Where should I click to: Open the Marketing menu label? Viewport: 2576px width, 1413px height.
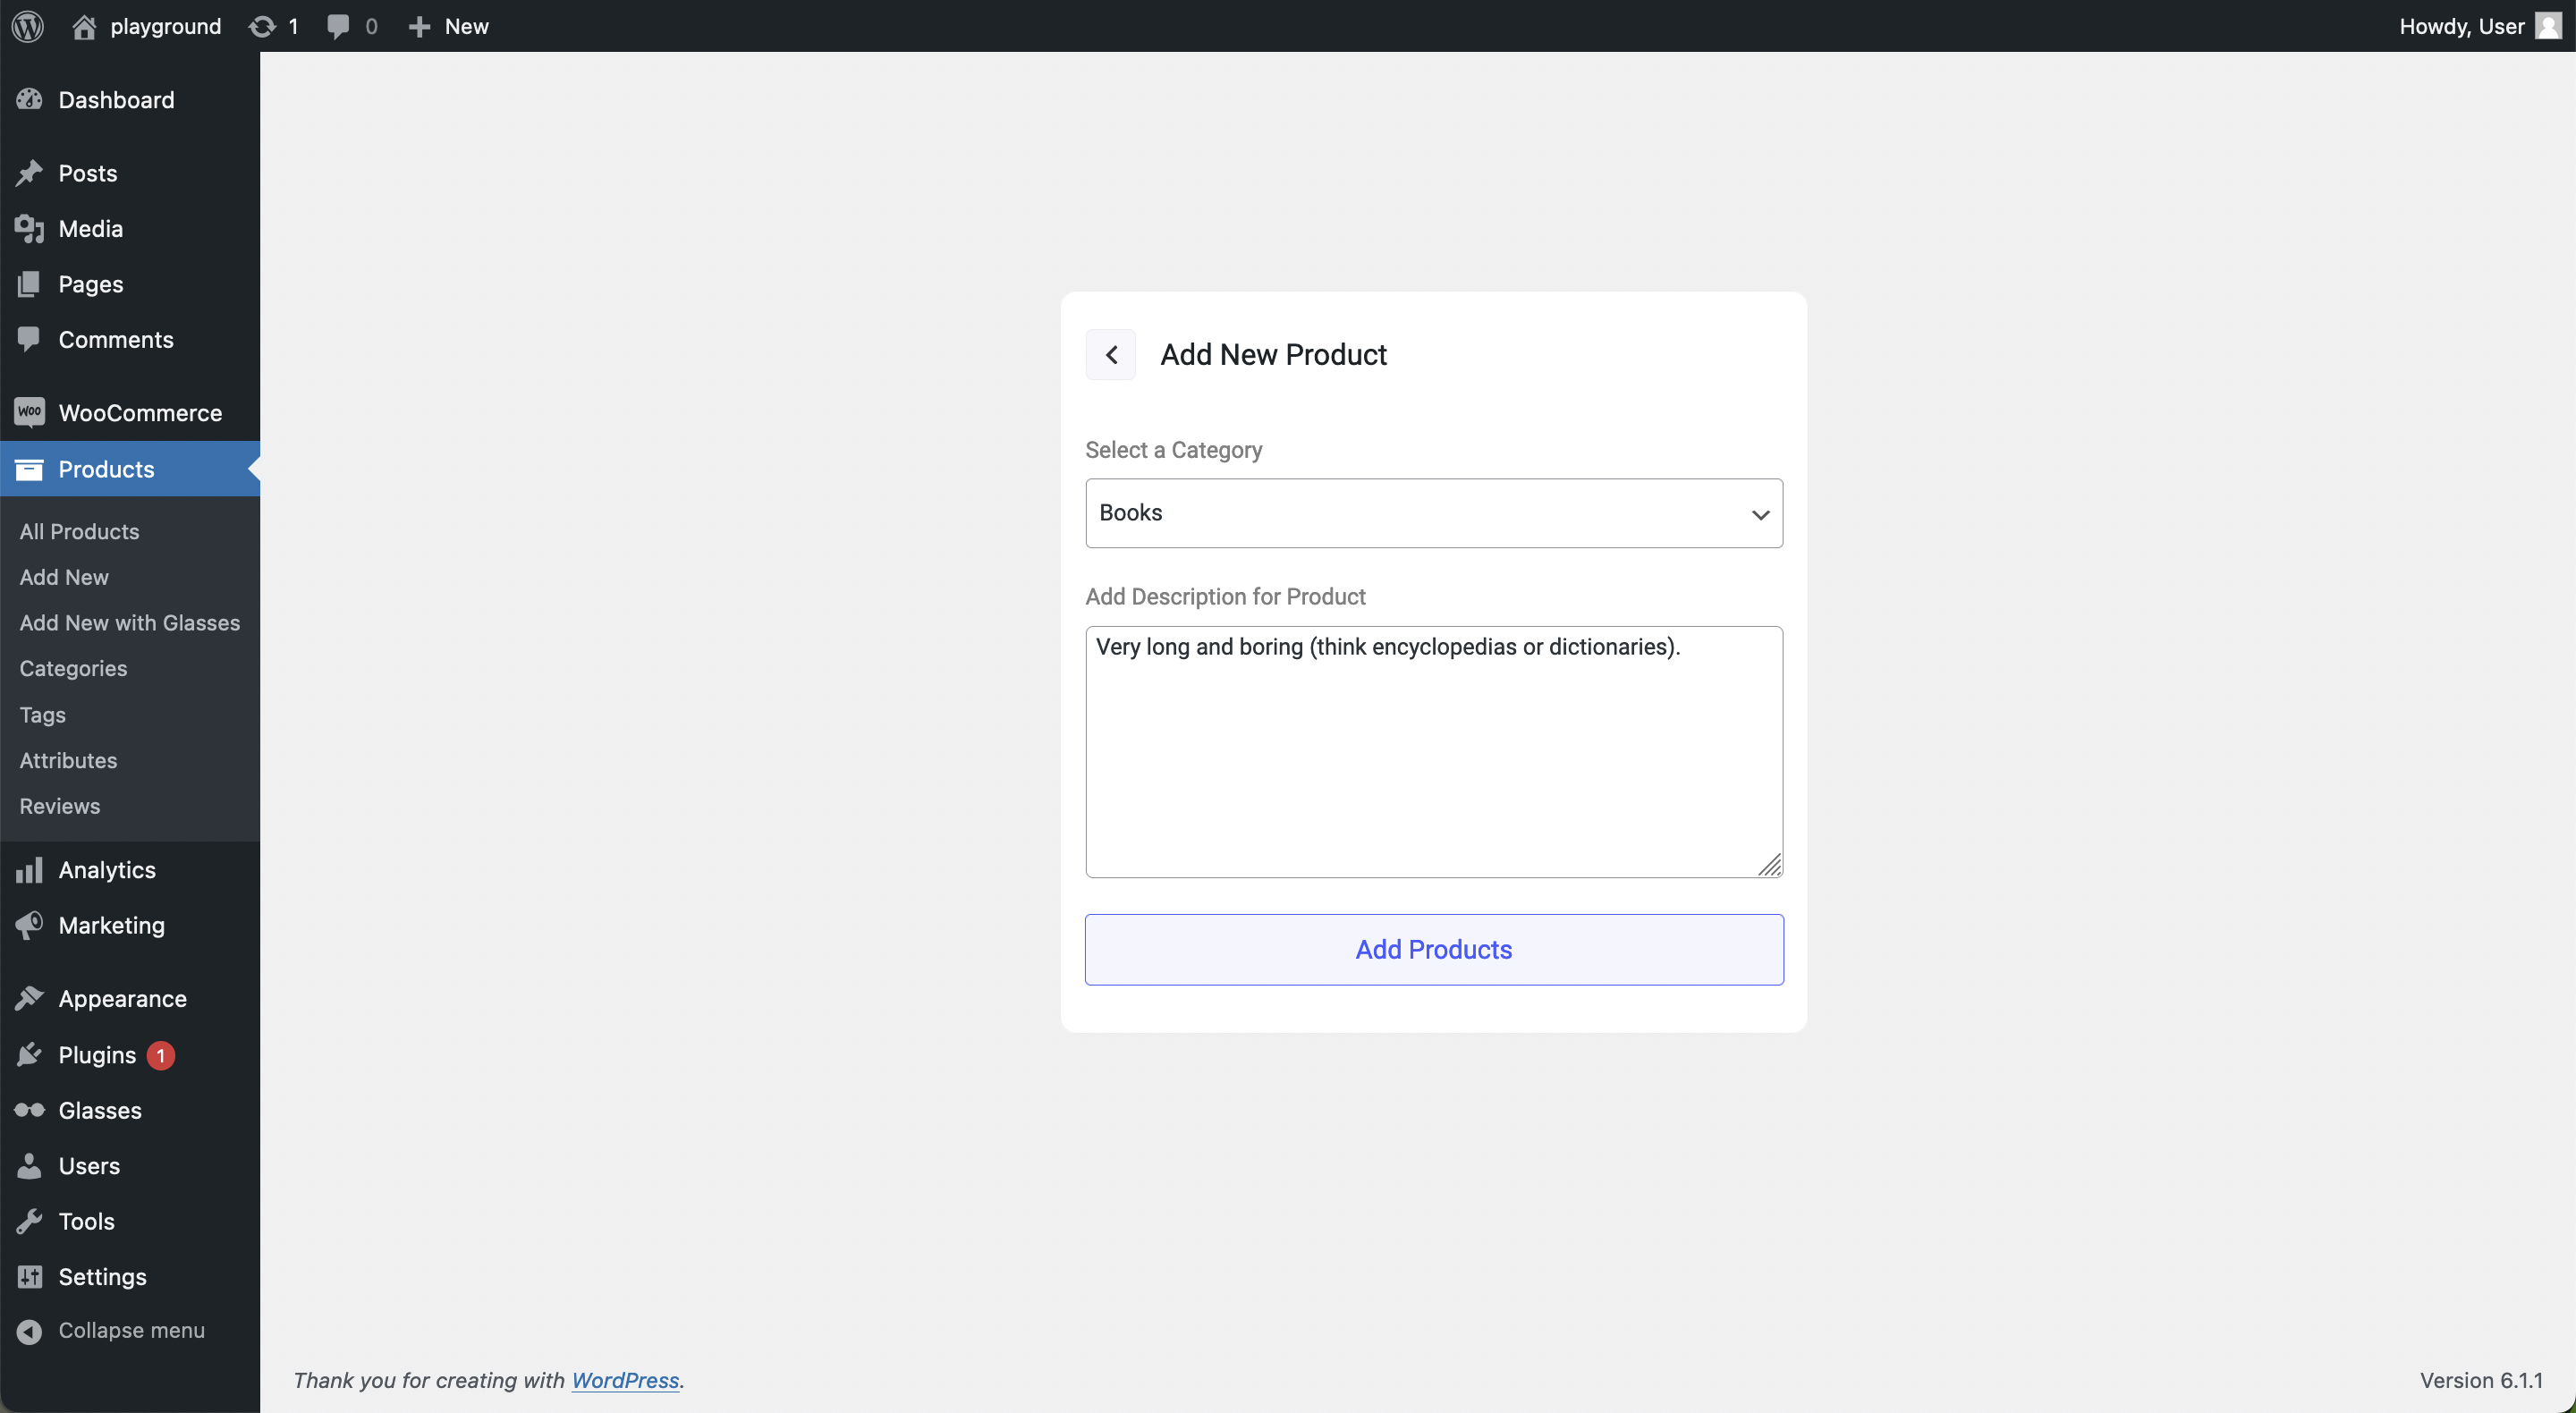click(111, 925)
